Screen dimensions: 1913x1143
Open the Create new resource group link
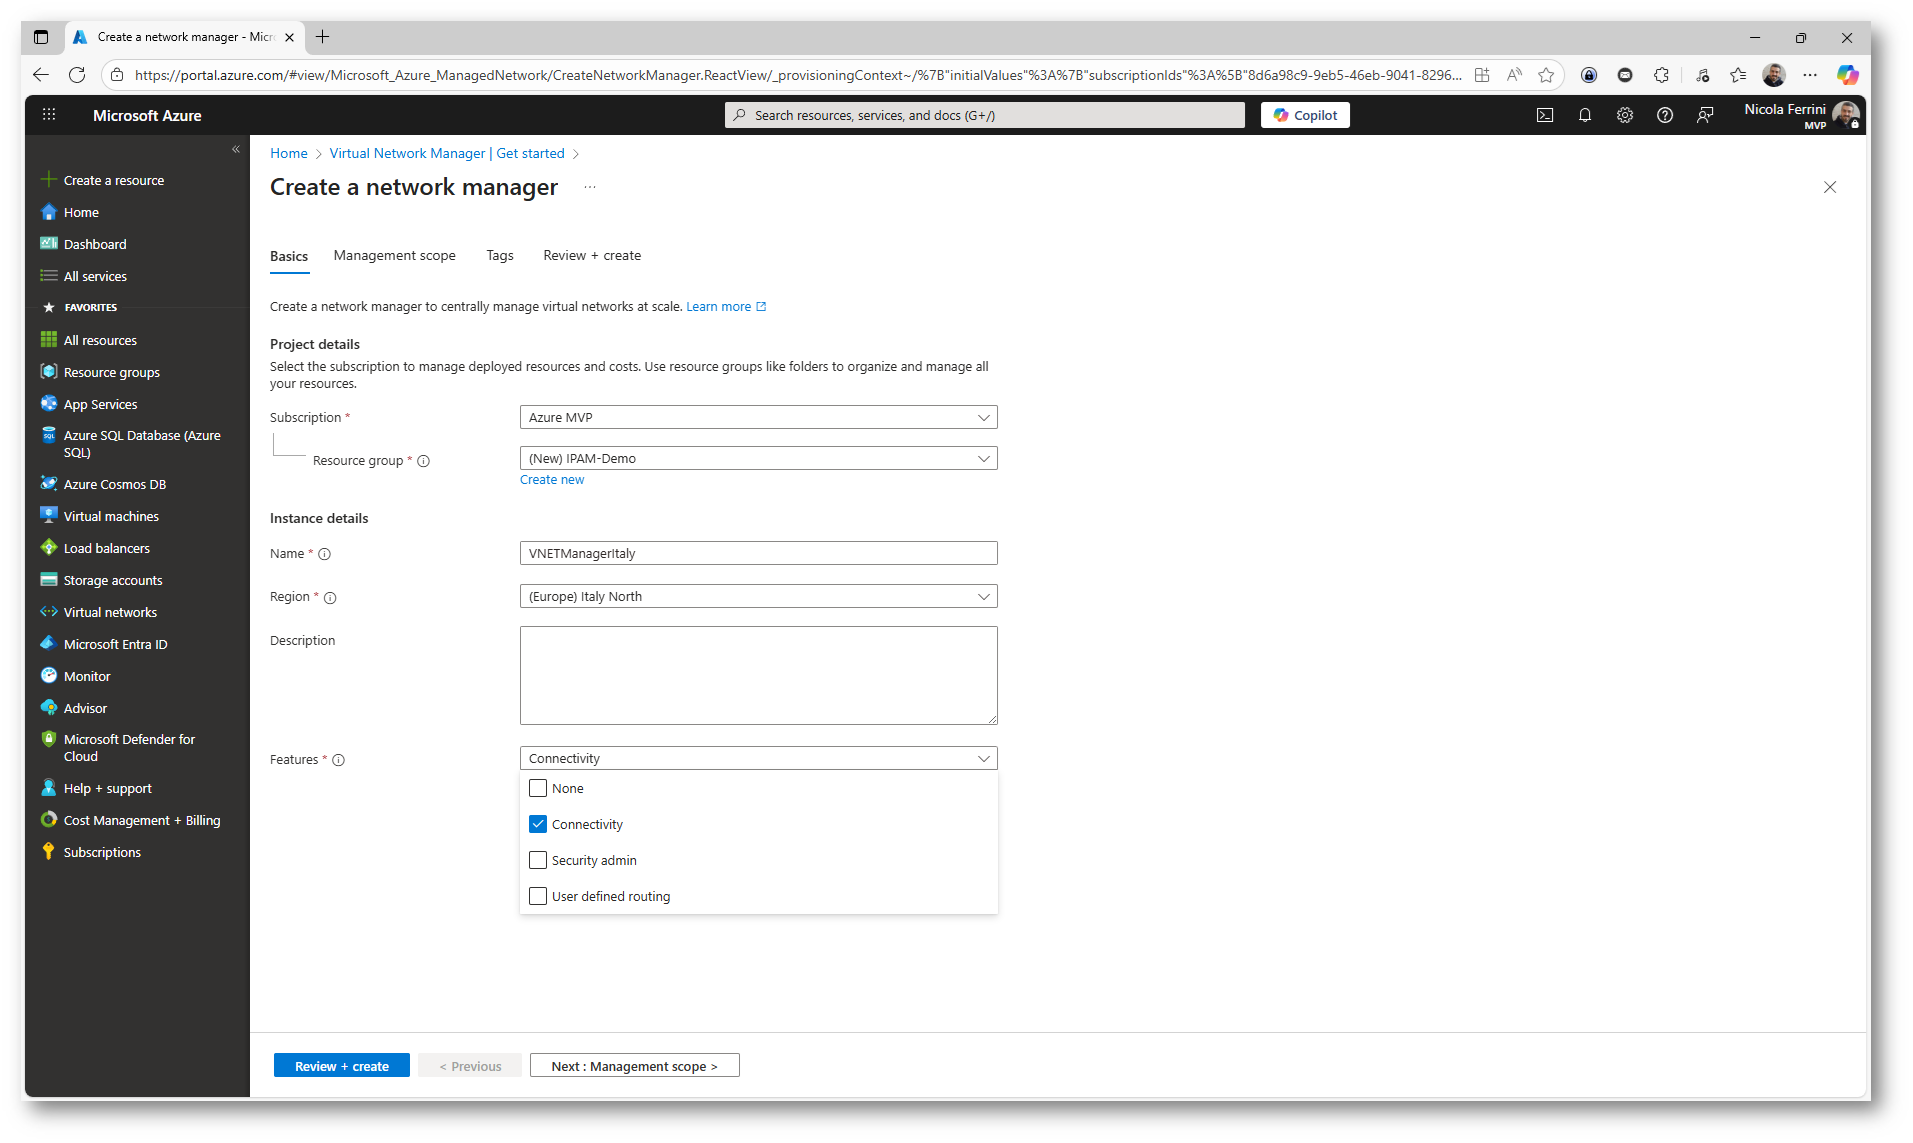[551, 479]
